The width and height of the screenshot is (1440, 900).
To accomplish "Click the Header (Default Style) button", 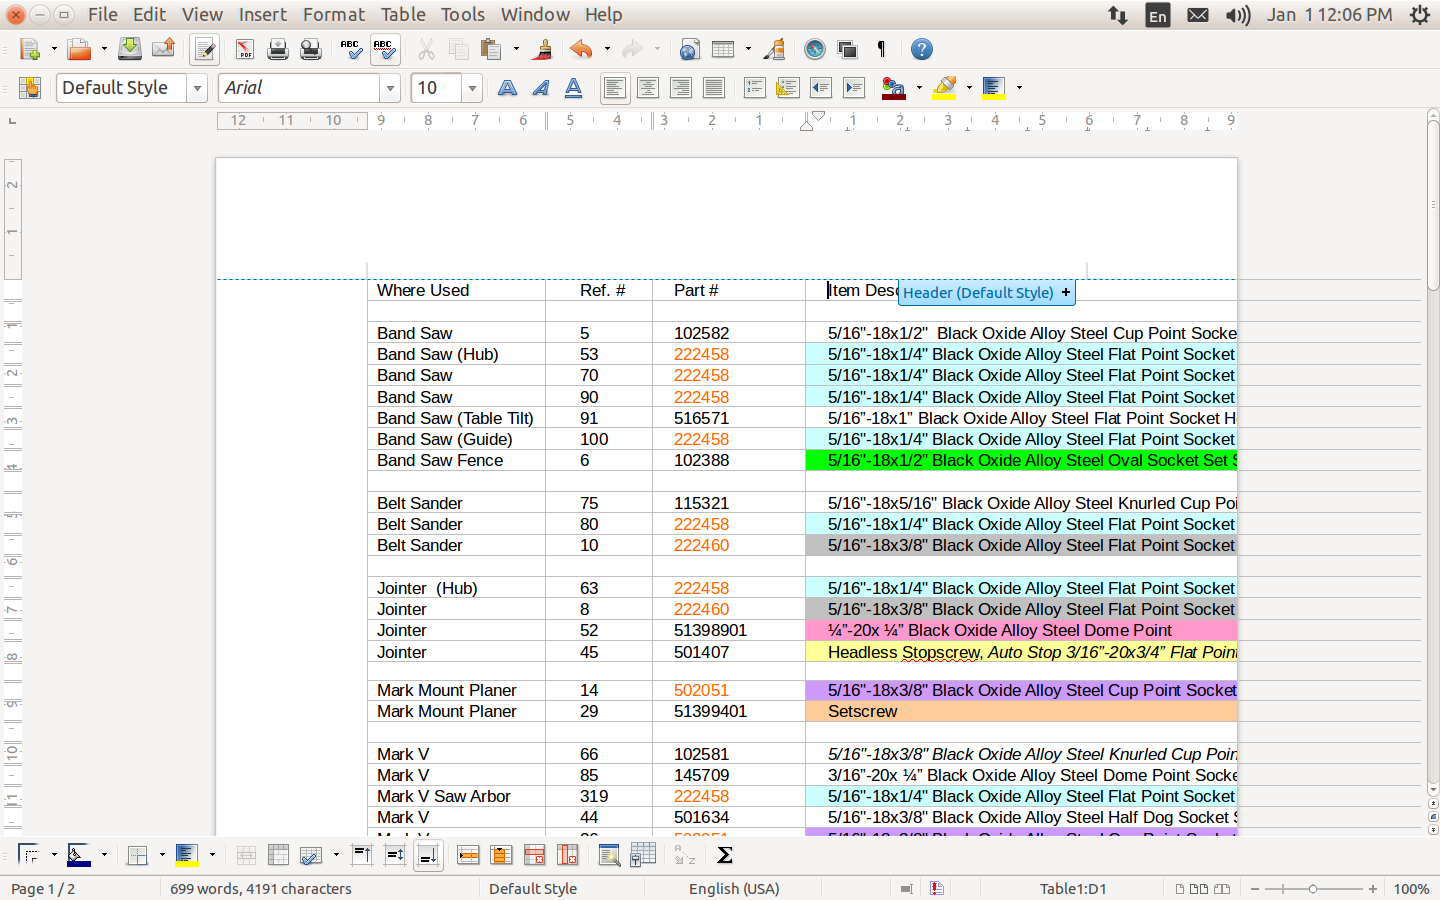I will [x=987, y=292].
